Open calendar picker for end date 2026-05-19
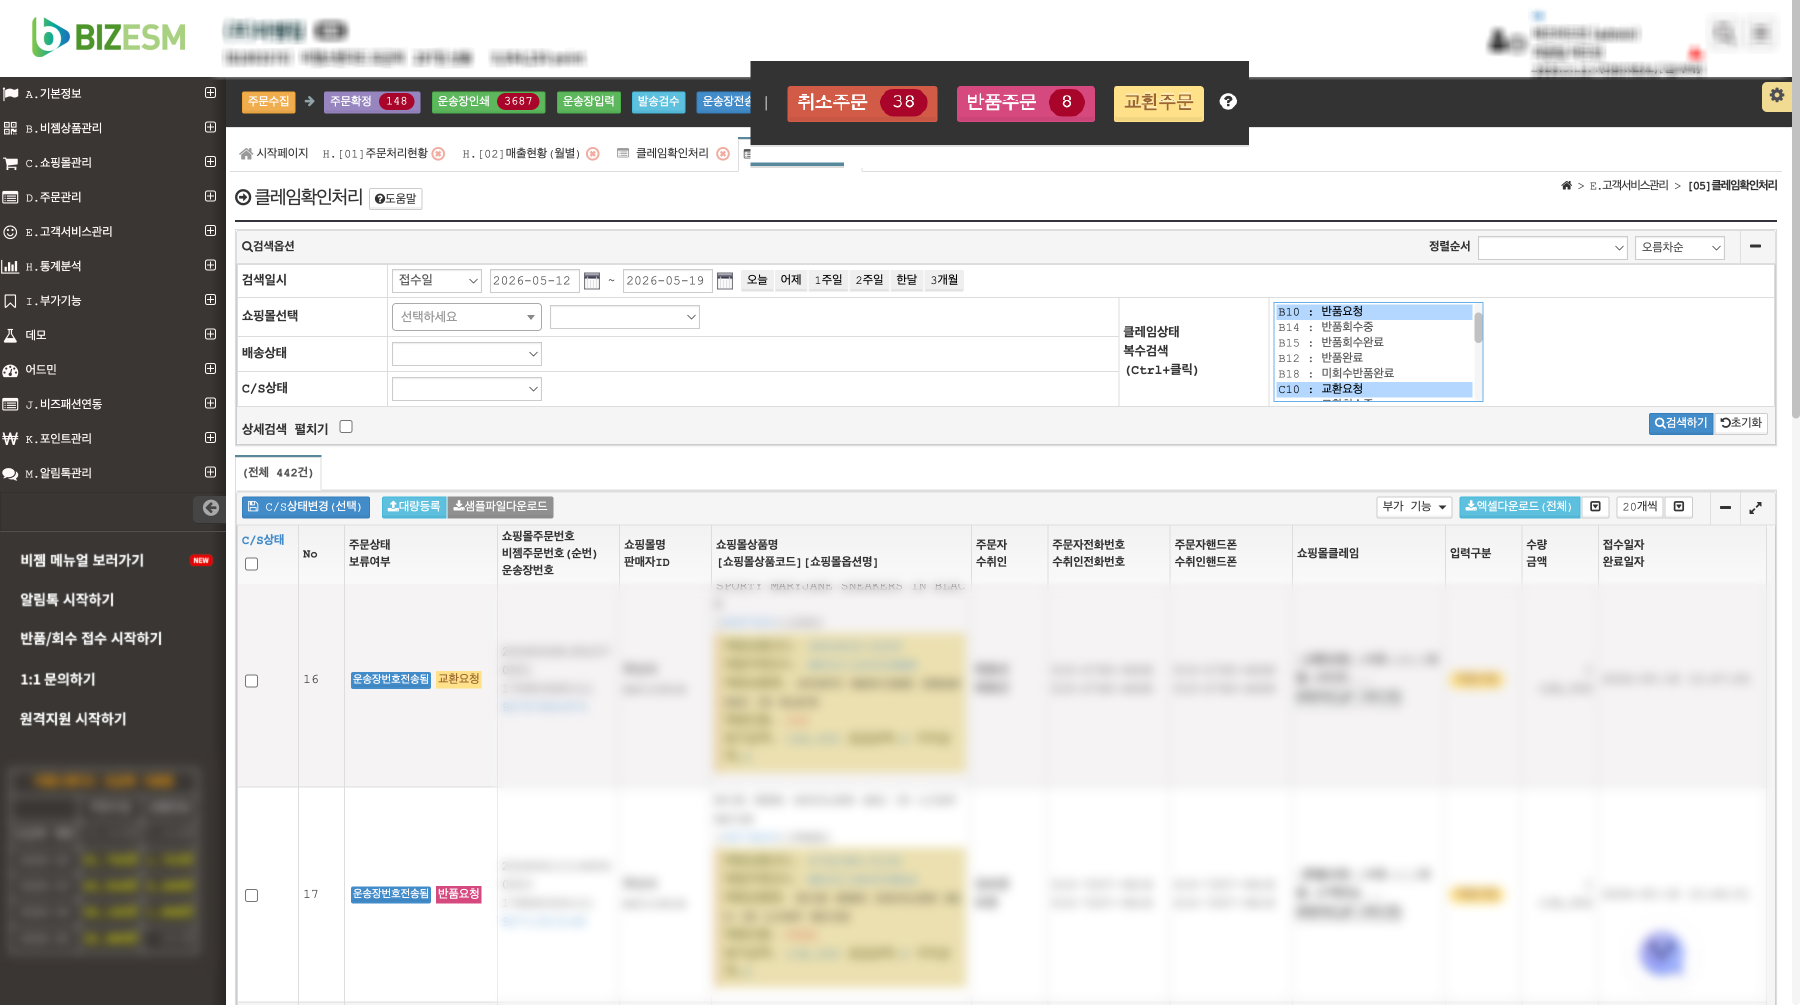The image size is (1800, 1005). [725, 281]
